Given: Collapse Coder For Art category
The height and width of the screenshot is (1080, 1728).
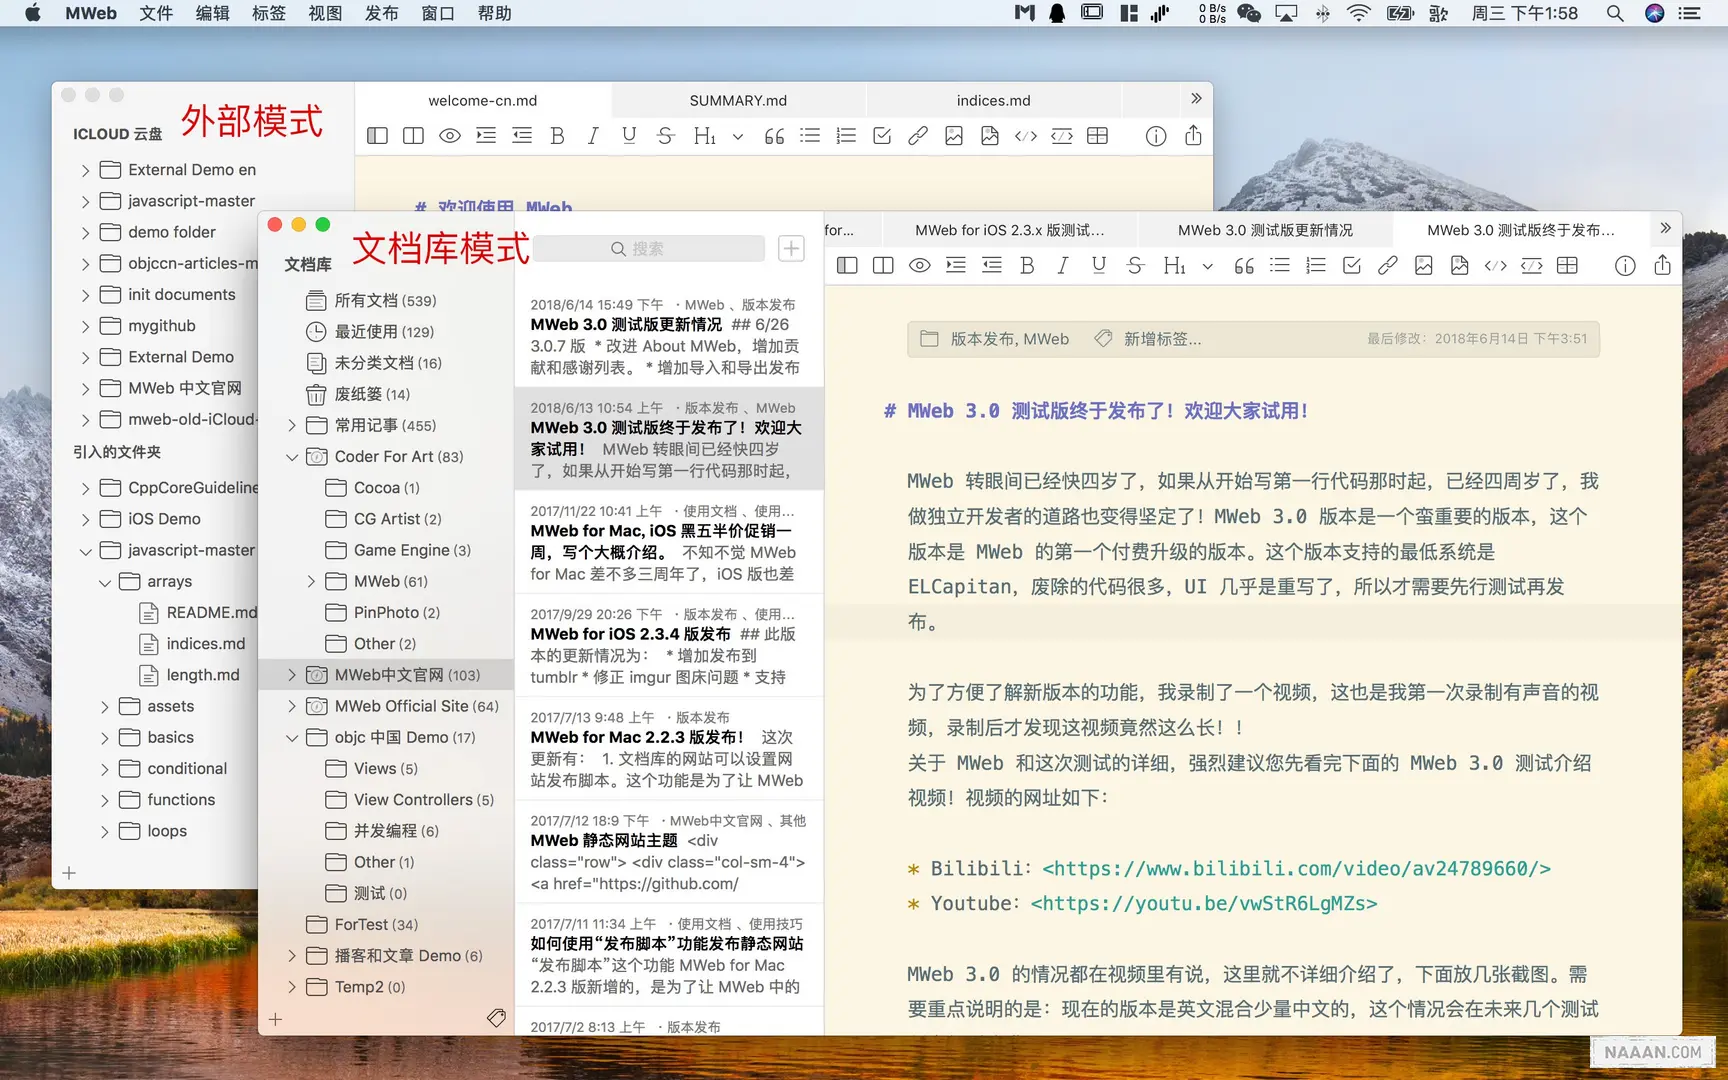Looking at the screenshot, I should click(x=292, y=457).
